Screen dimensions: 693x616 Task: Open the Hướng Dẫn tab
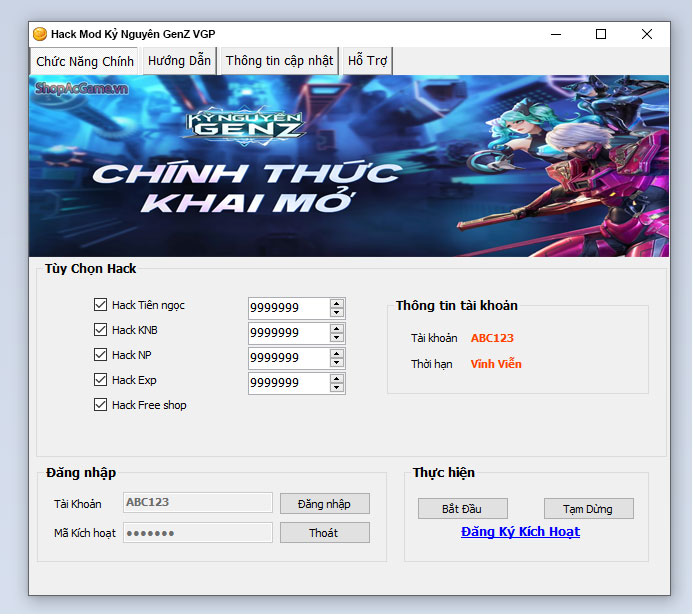pos(179,61)
